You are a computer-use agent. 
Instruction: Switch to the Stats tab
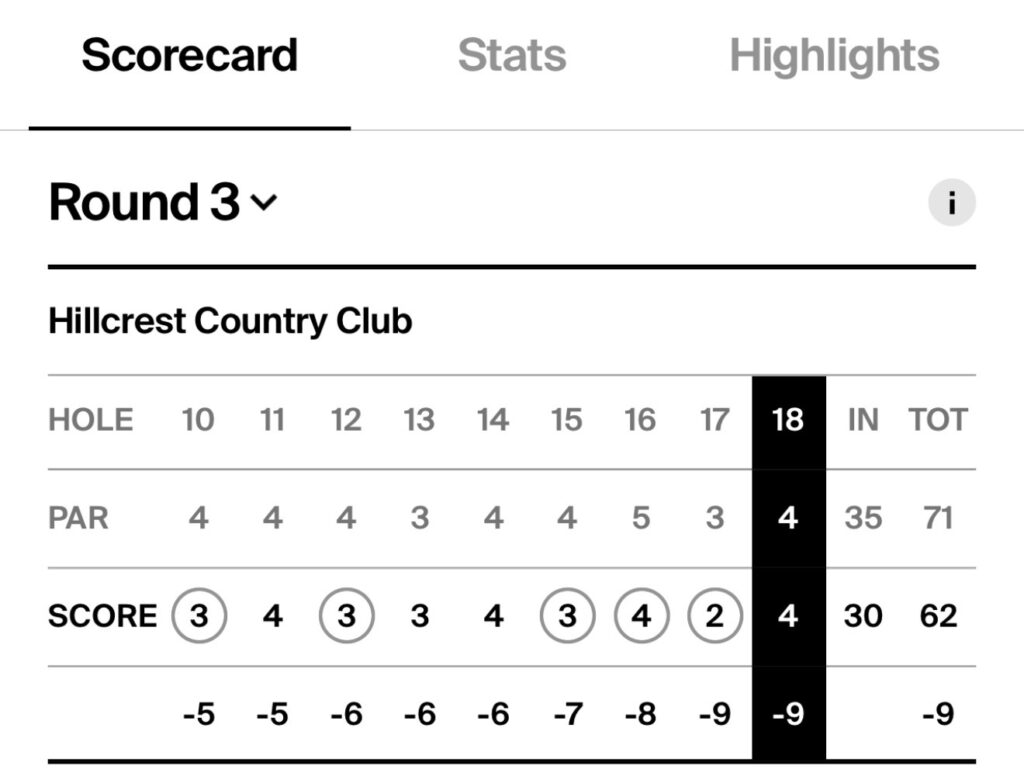click(512, 55)
